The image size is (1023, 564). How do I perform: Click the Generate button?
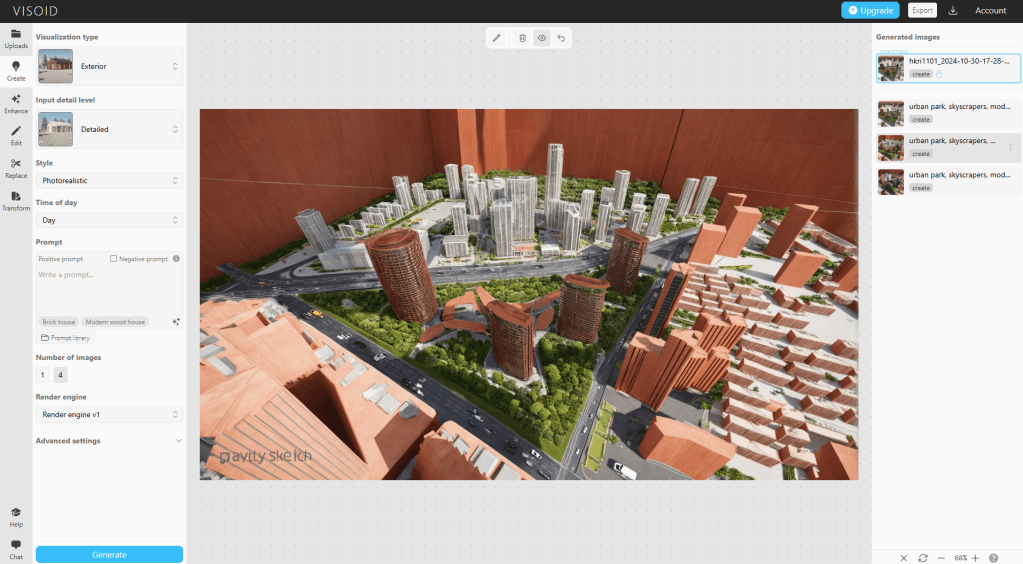[x=109, y=554]
